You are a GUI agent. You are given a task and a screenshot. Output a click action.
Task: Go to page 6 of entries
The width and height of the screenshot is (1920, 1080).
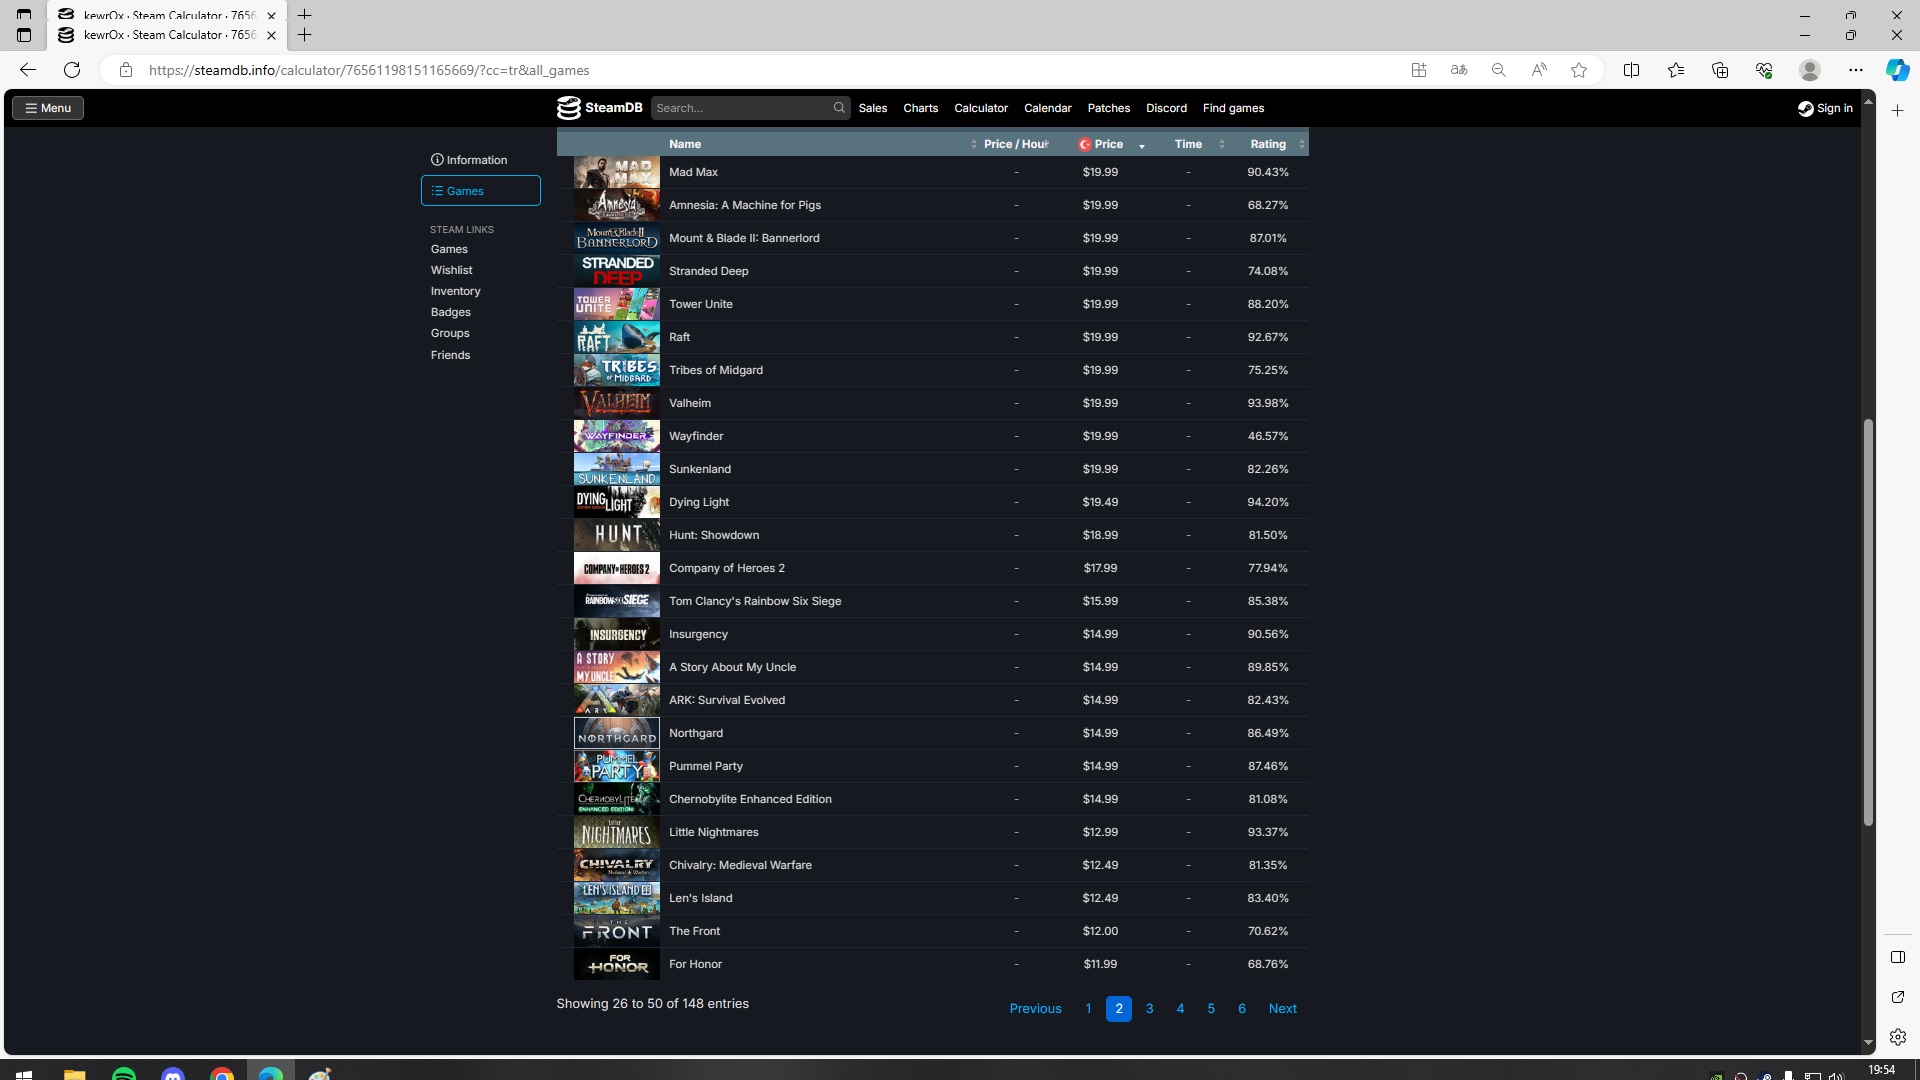point(1241,1009)
